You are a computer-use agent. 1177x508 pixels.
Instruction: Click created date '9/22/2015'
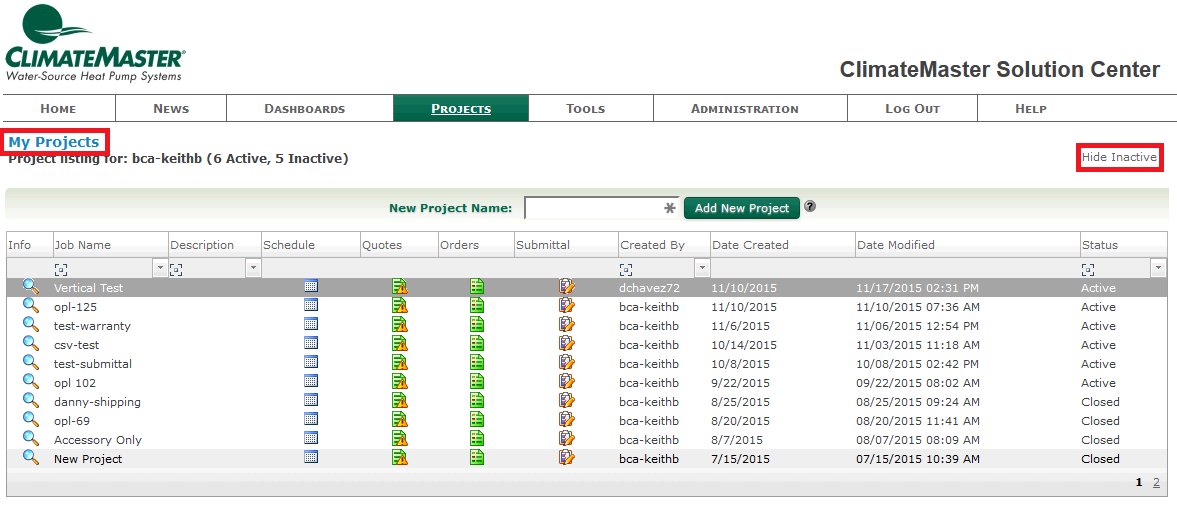[739, 383]
